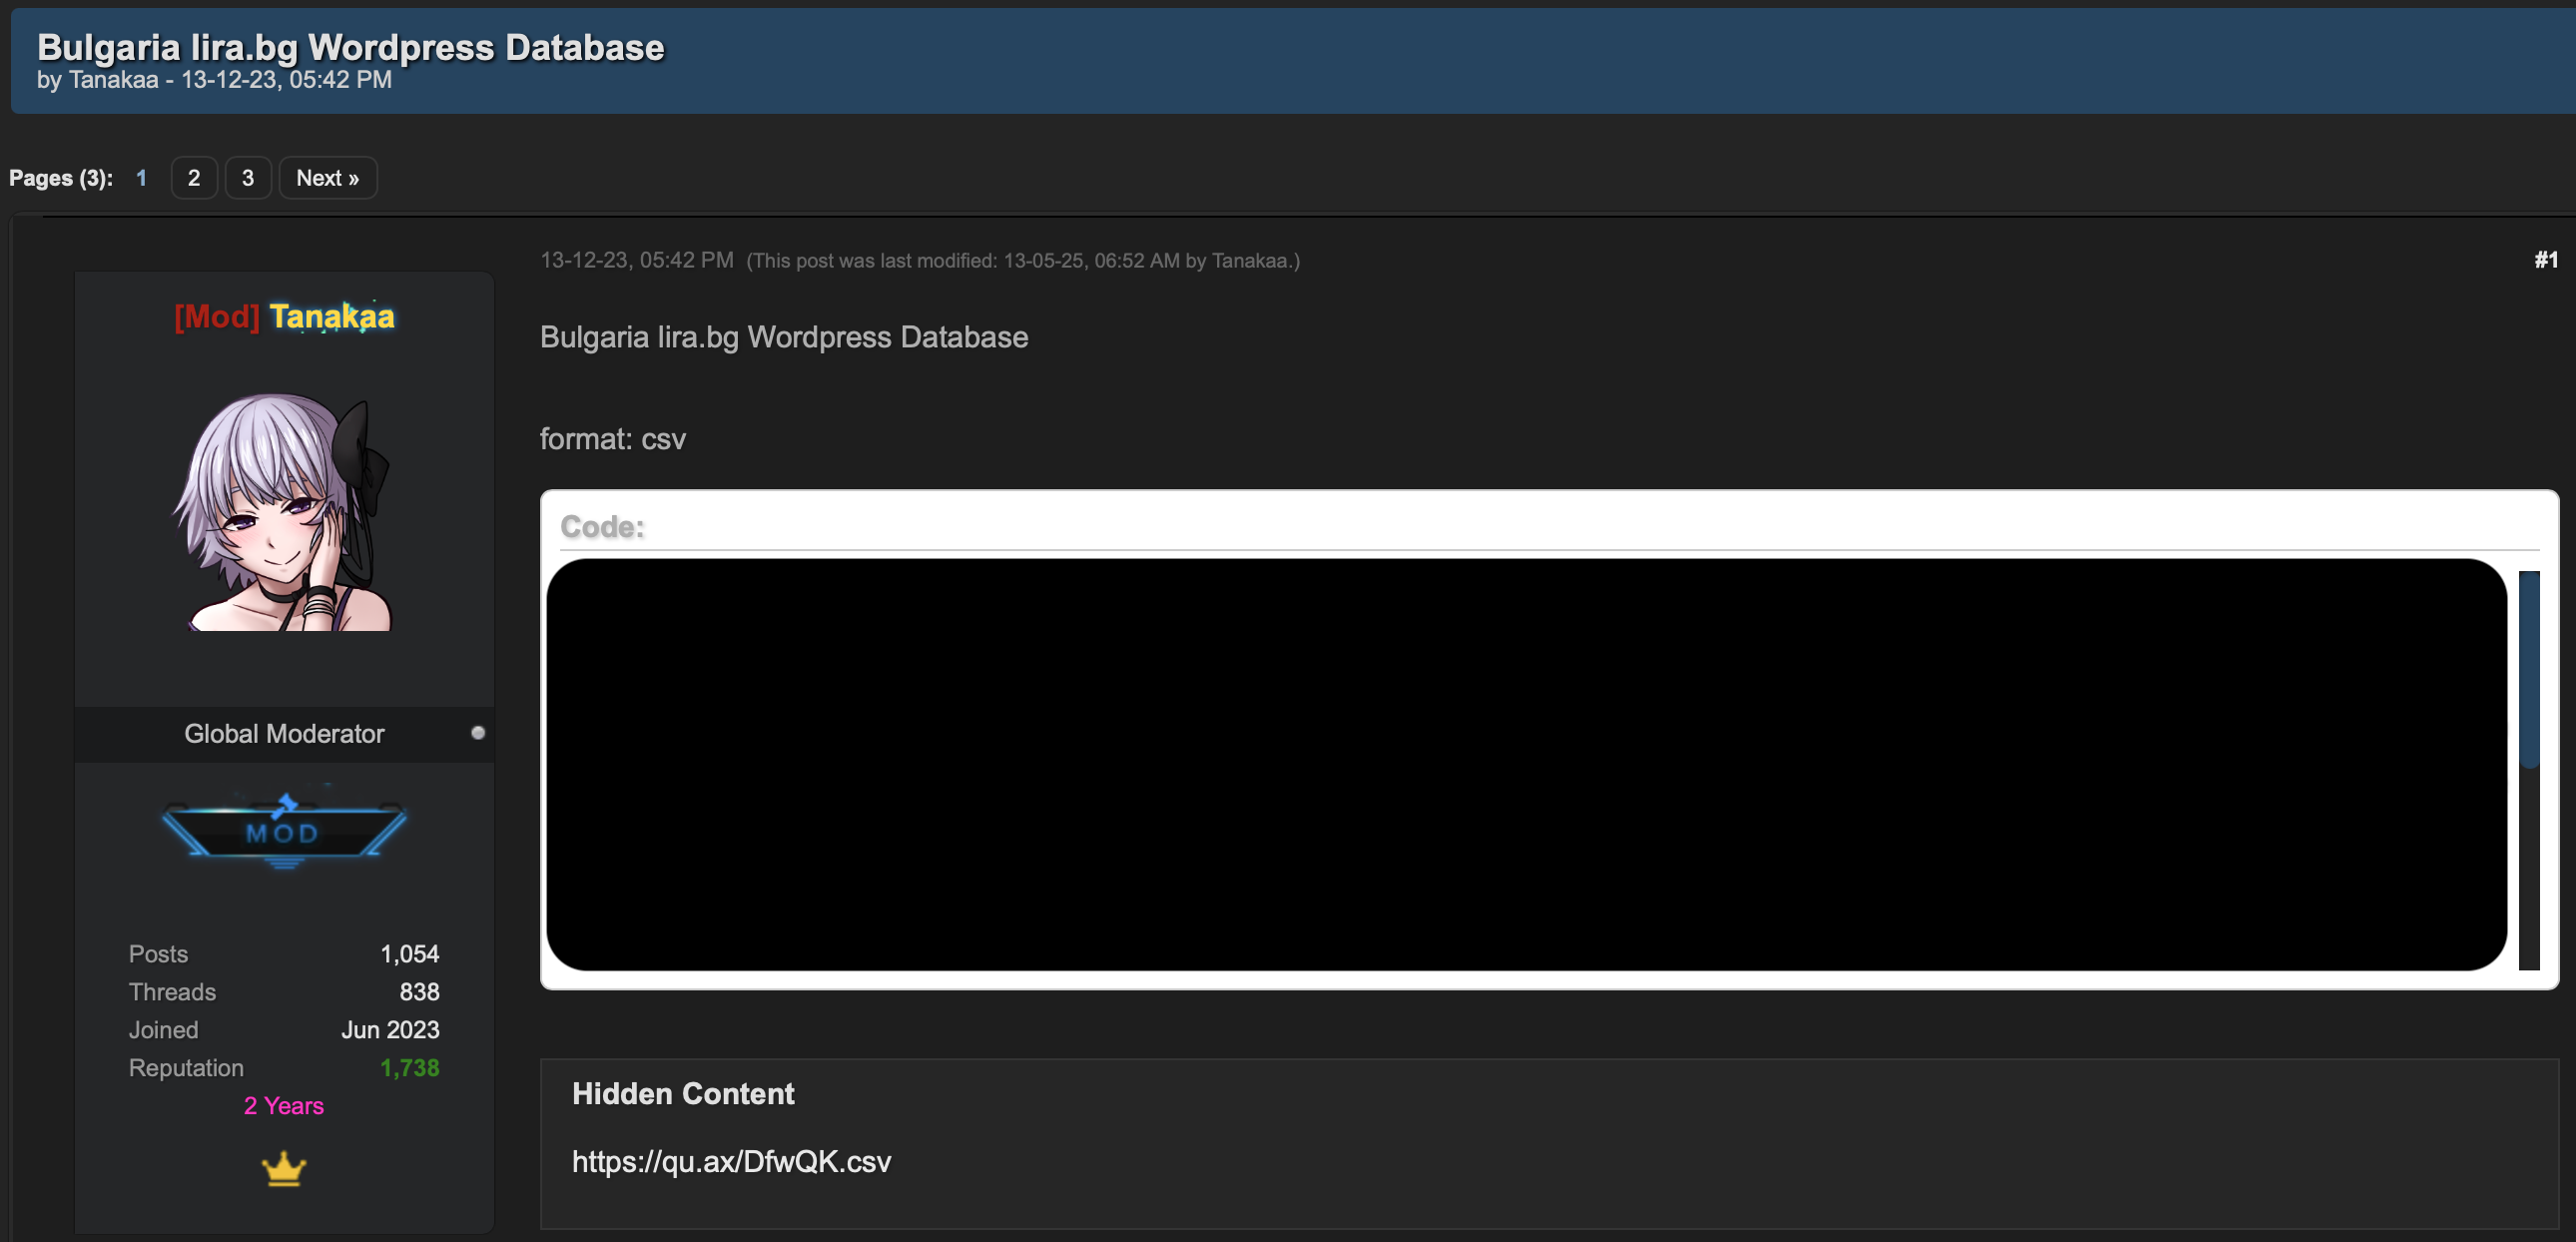The height and width of the screenshot is (1242, 2576).
Task: Go to page 3 of the thread
Action: (248, 178)
